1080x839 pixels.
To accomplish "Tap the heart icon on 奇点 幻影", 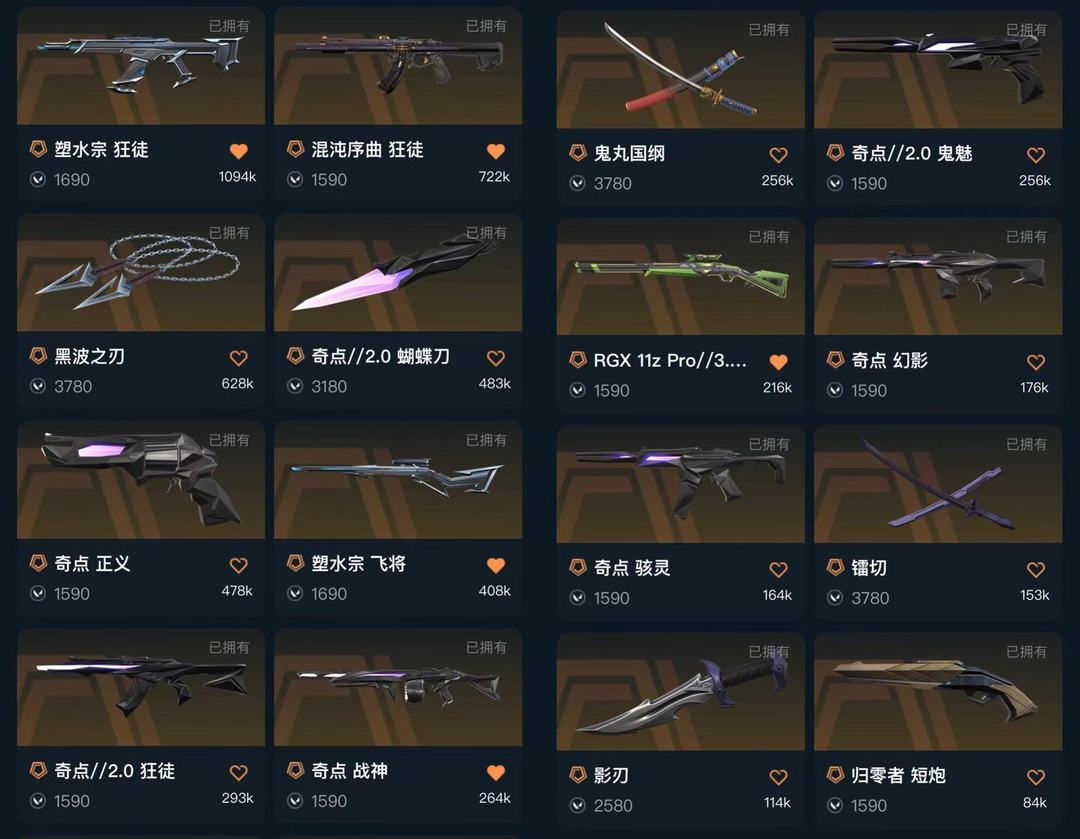I will (x=1036, y=362).
